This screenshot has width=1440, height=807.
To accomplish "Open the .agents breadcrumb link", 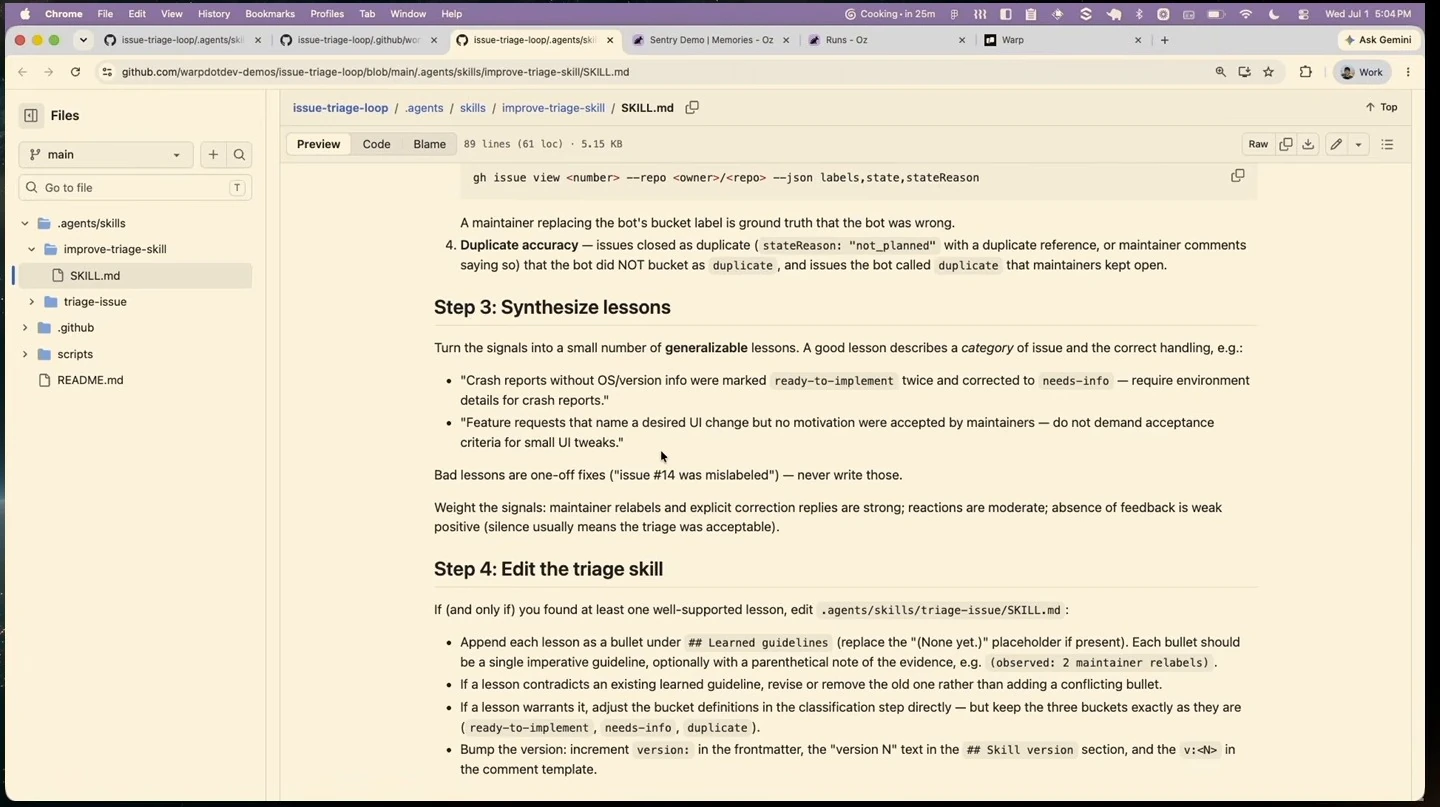I will 424,107.
